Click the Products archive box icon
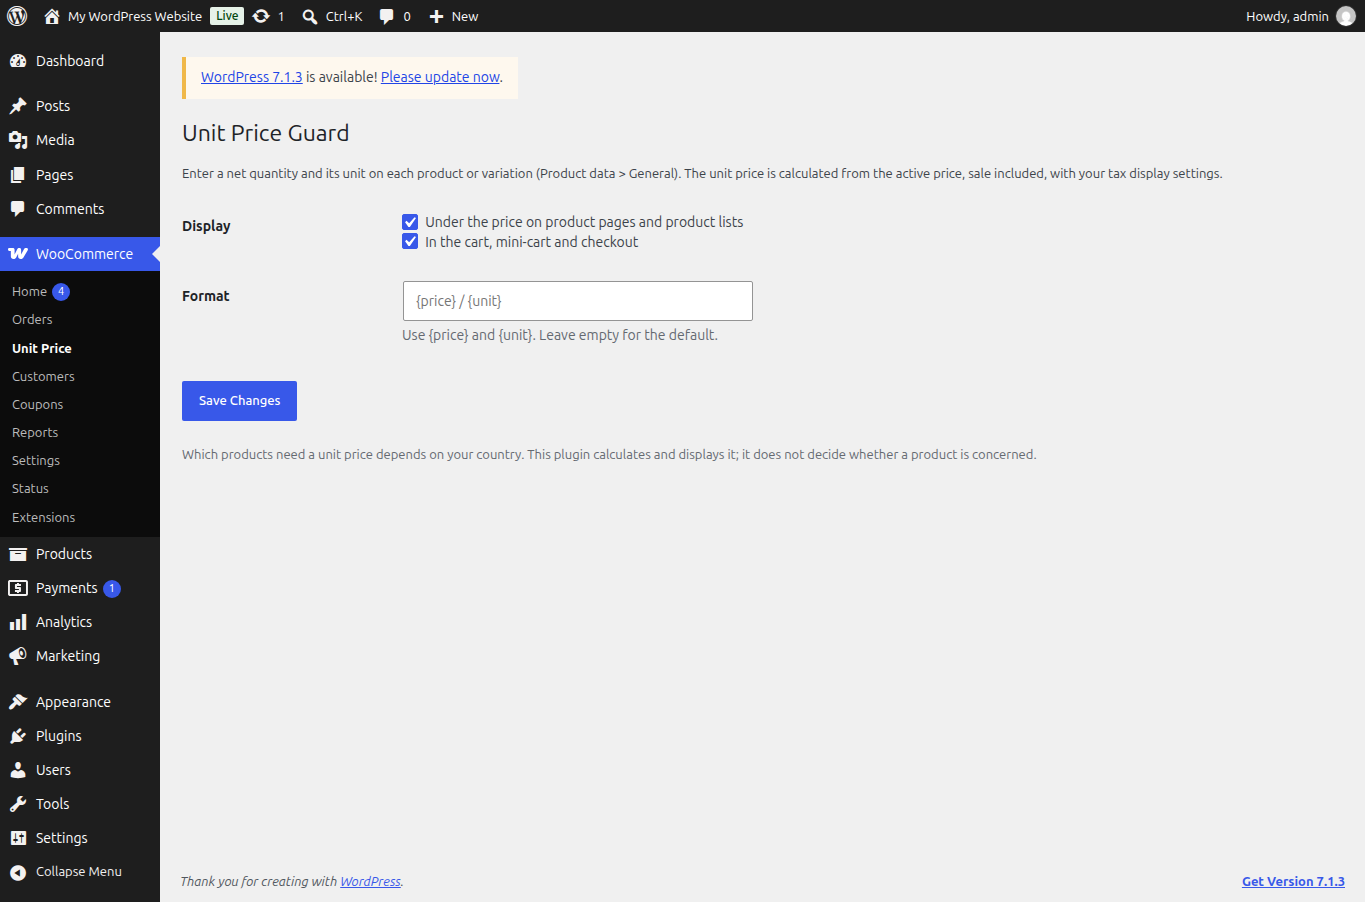Viewport: 1365px width, 902px height. [x=18, y=554]
